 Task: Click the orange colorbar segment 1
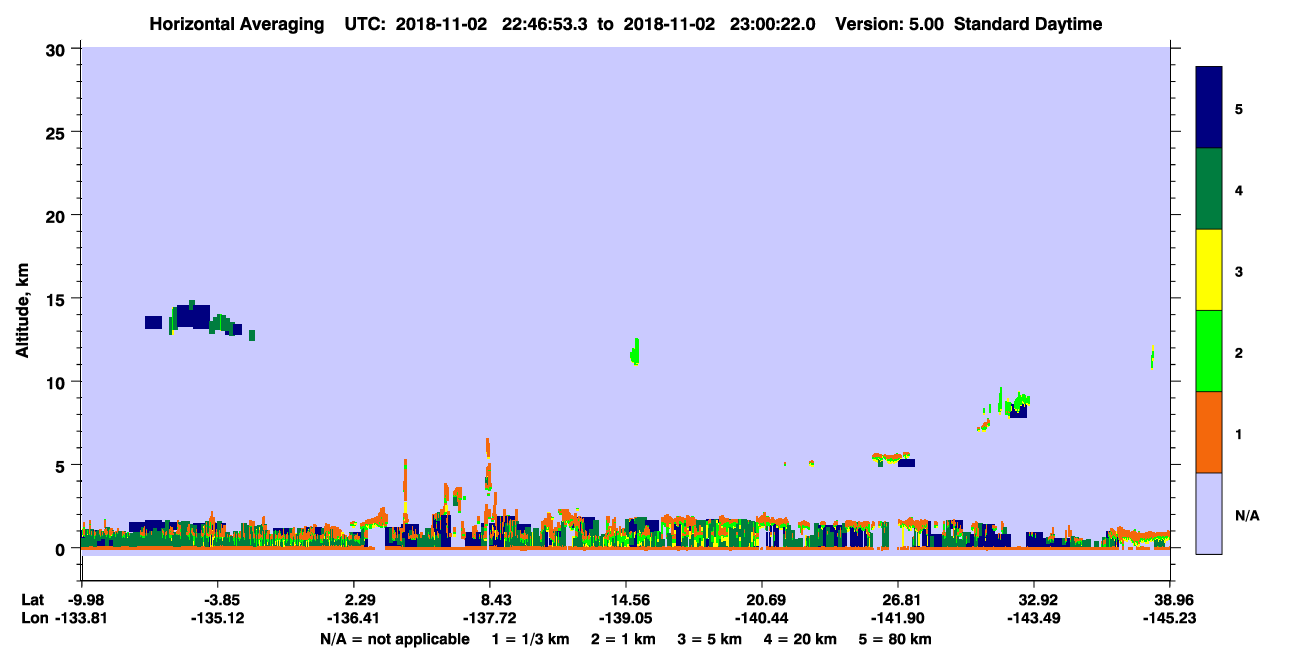(1209, 432)
